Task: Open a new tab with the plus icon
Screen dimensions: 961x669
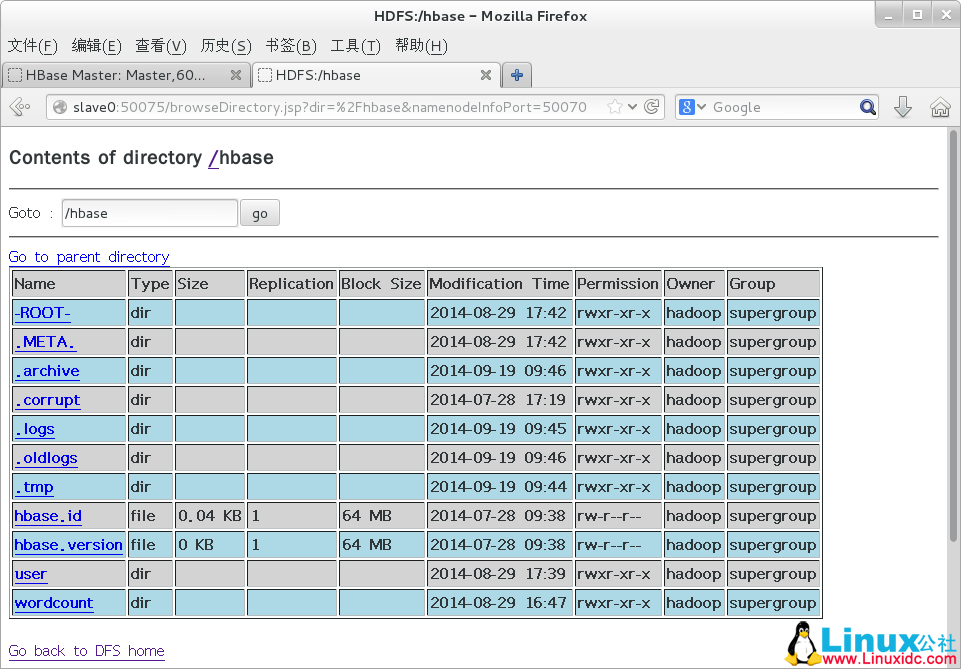Action: point(516,75)
